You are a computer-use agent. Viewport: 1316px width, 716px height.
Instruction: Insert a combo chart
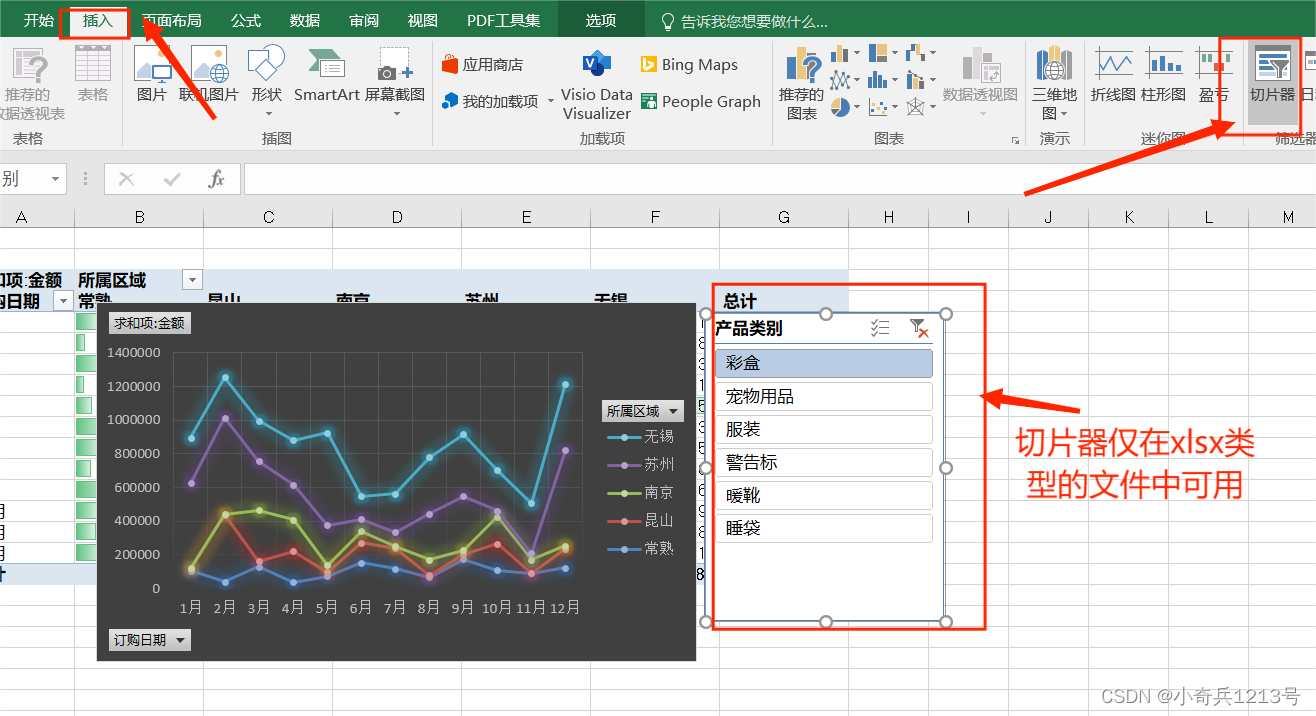coord(920,80)
